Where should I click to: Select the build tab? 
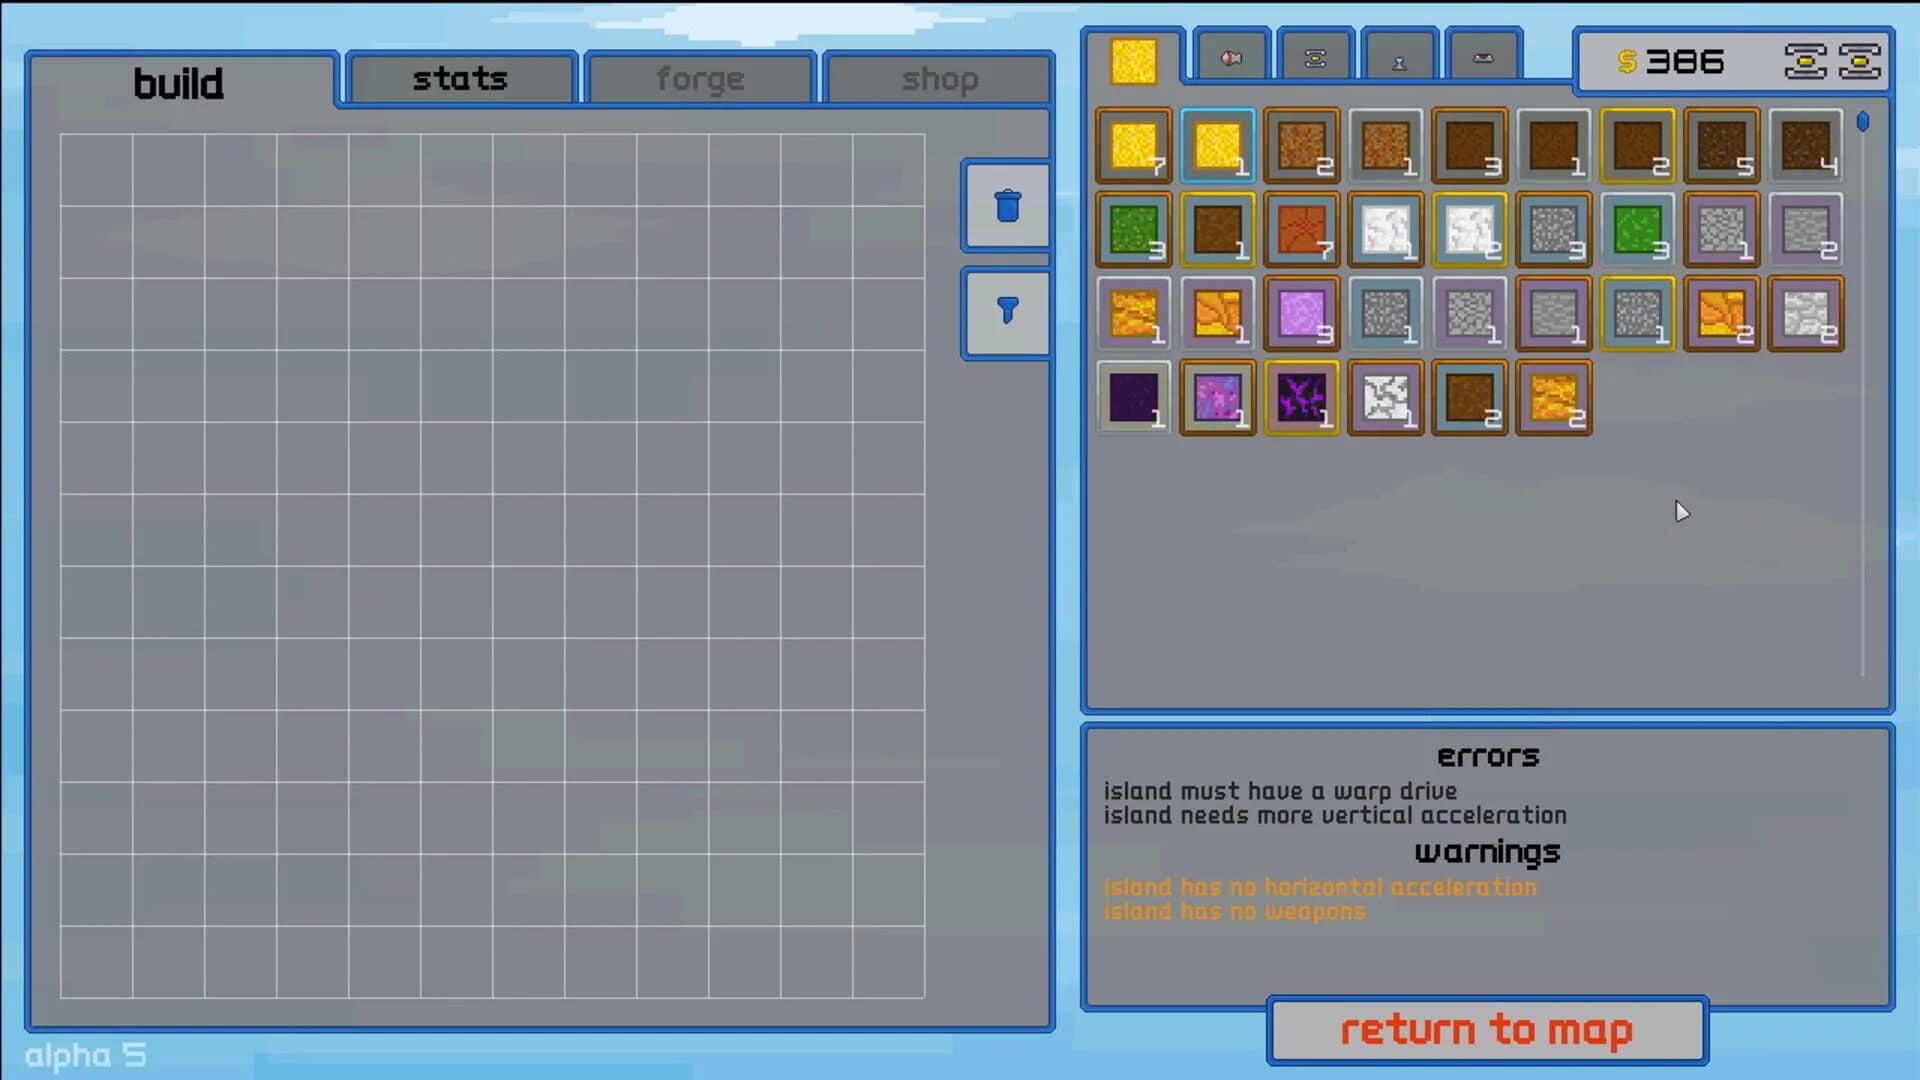click(x=180, y=84)
